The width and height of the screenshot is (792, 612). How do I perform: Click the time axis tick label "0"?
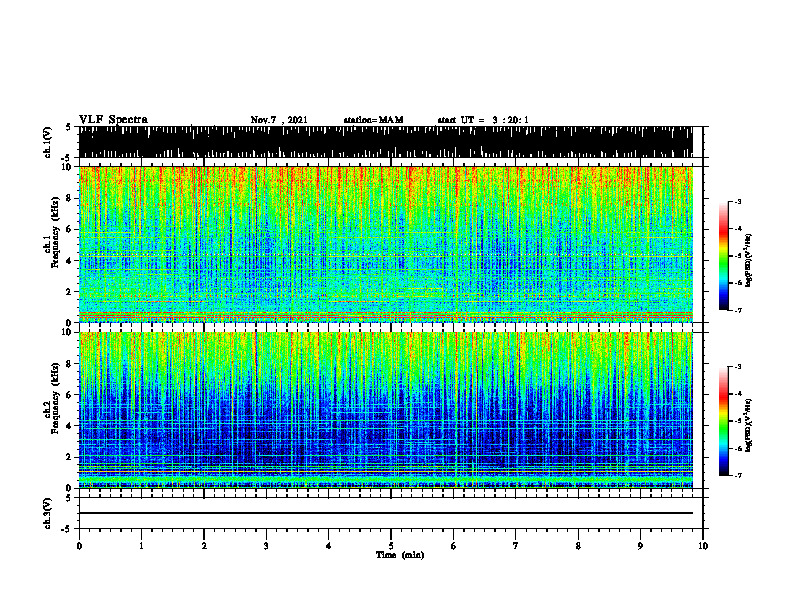[x=79, y=546]
